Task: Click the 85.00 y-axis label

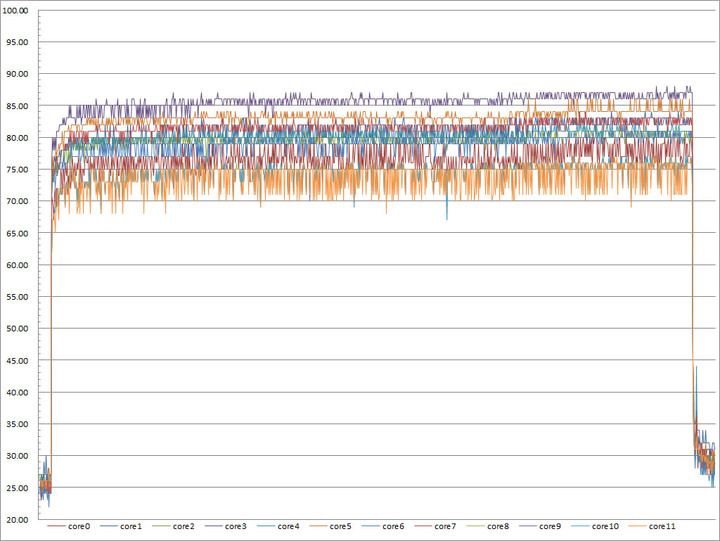Action: (17, 106)
